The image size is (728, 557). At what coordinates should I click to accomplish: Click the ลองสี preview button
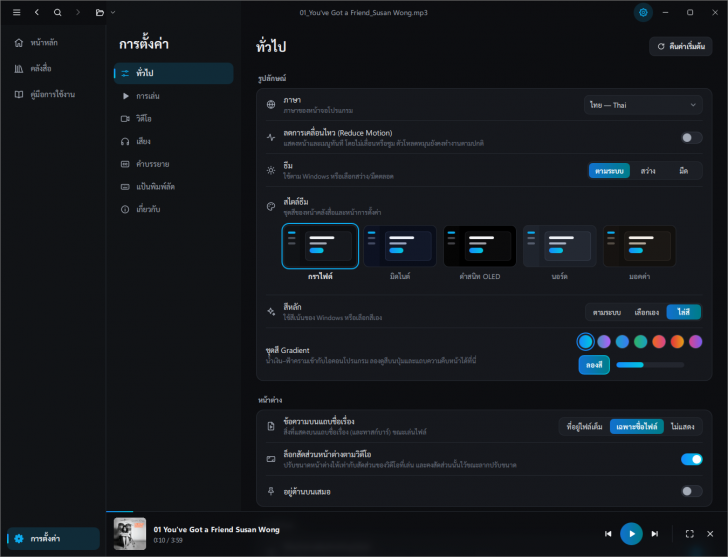(x=594, y=365)
